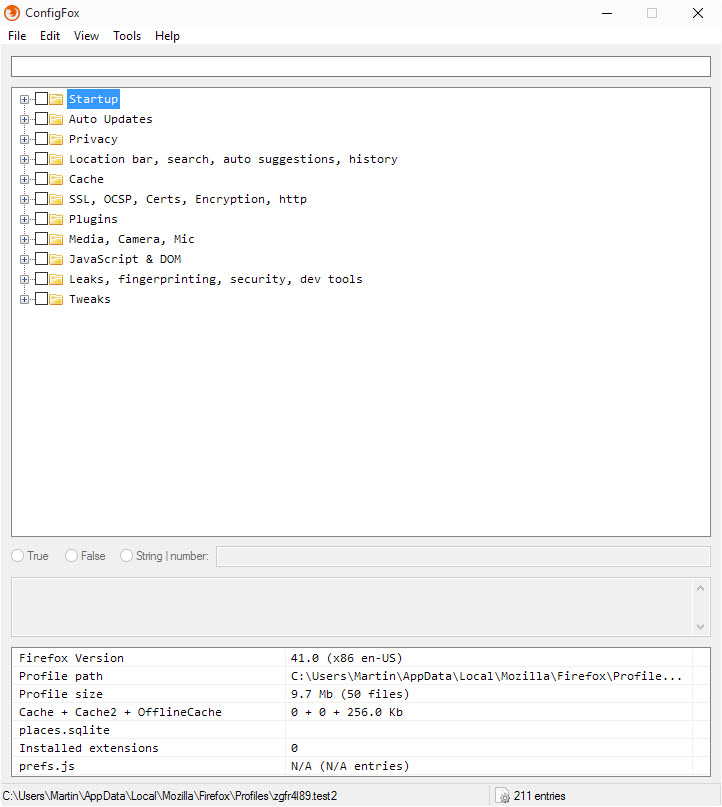722x807 pixels.
Task: Click the '211 entries' status text
Action: (x=539, y=796)
